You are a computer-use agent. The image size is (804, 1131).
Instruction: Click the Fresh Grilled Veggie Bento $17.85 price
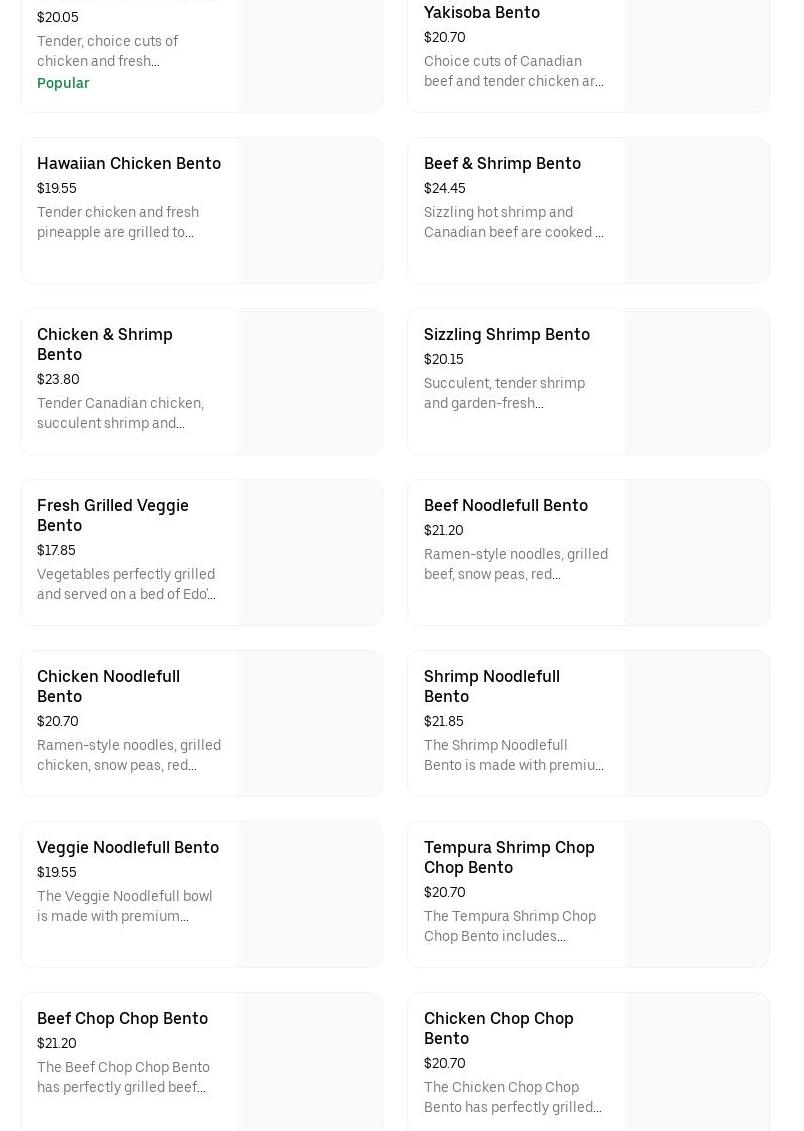[x=56, y=550]
